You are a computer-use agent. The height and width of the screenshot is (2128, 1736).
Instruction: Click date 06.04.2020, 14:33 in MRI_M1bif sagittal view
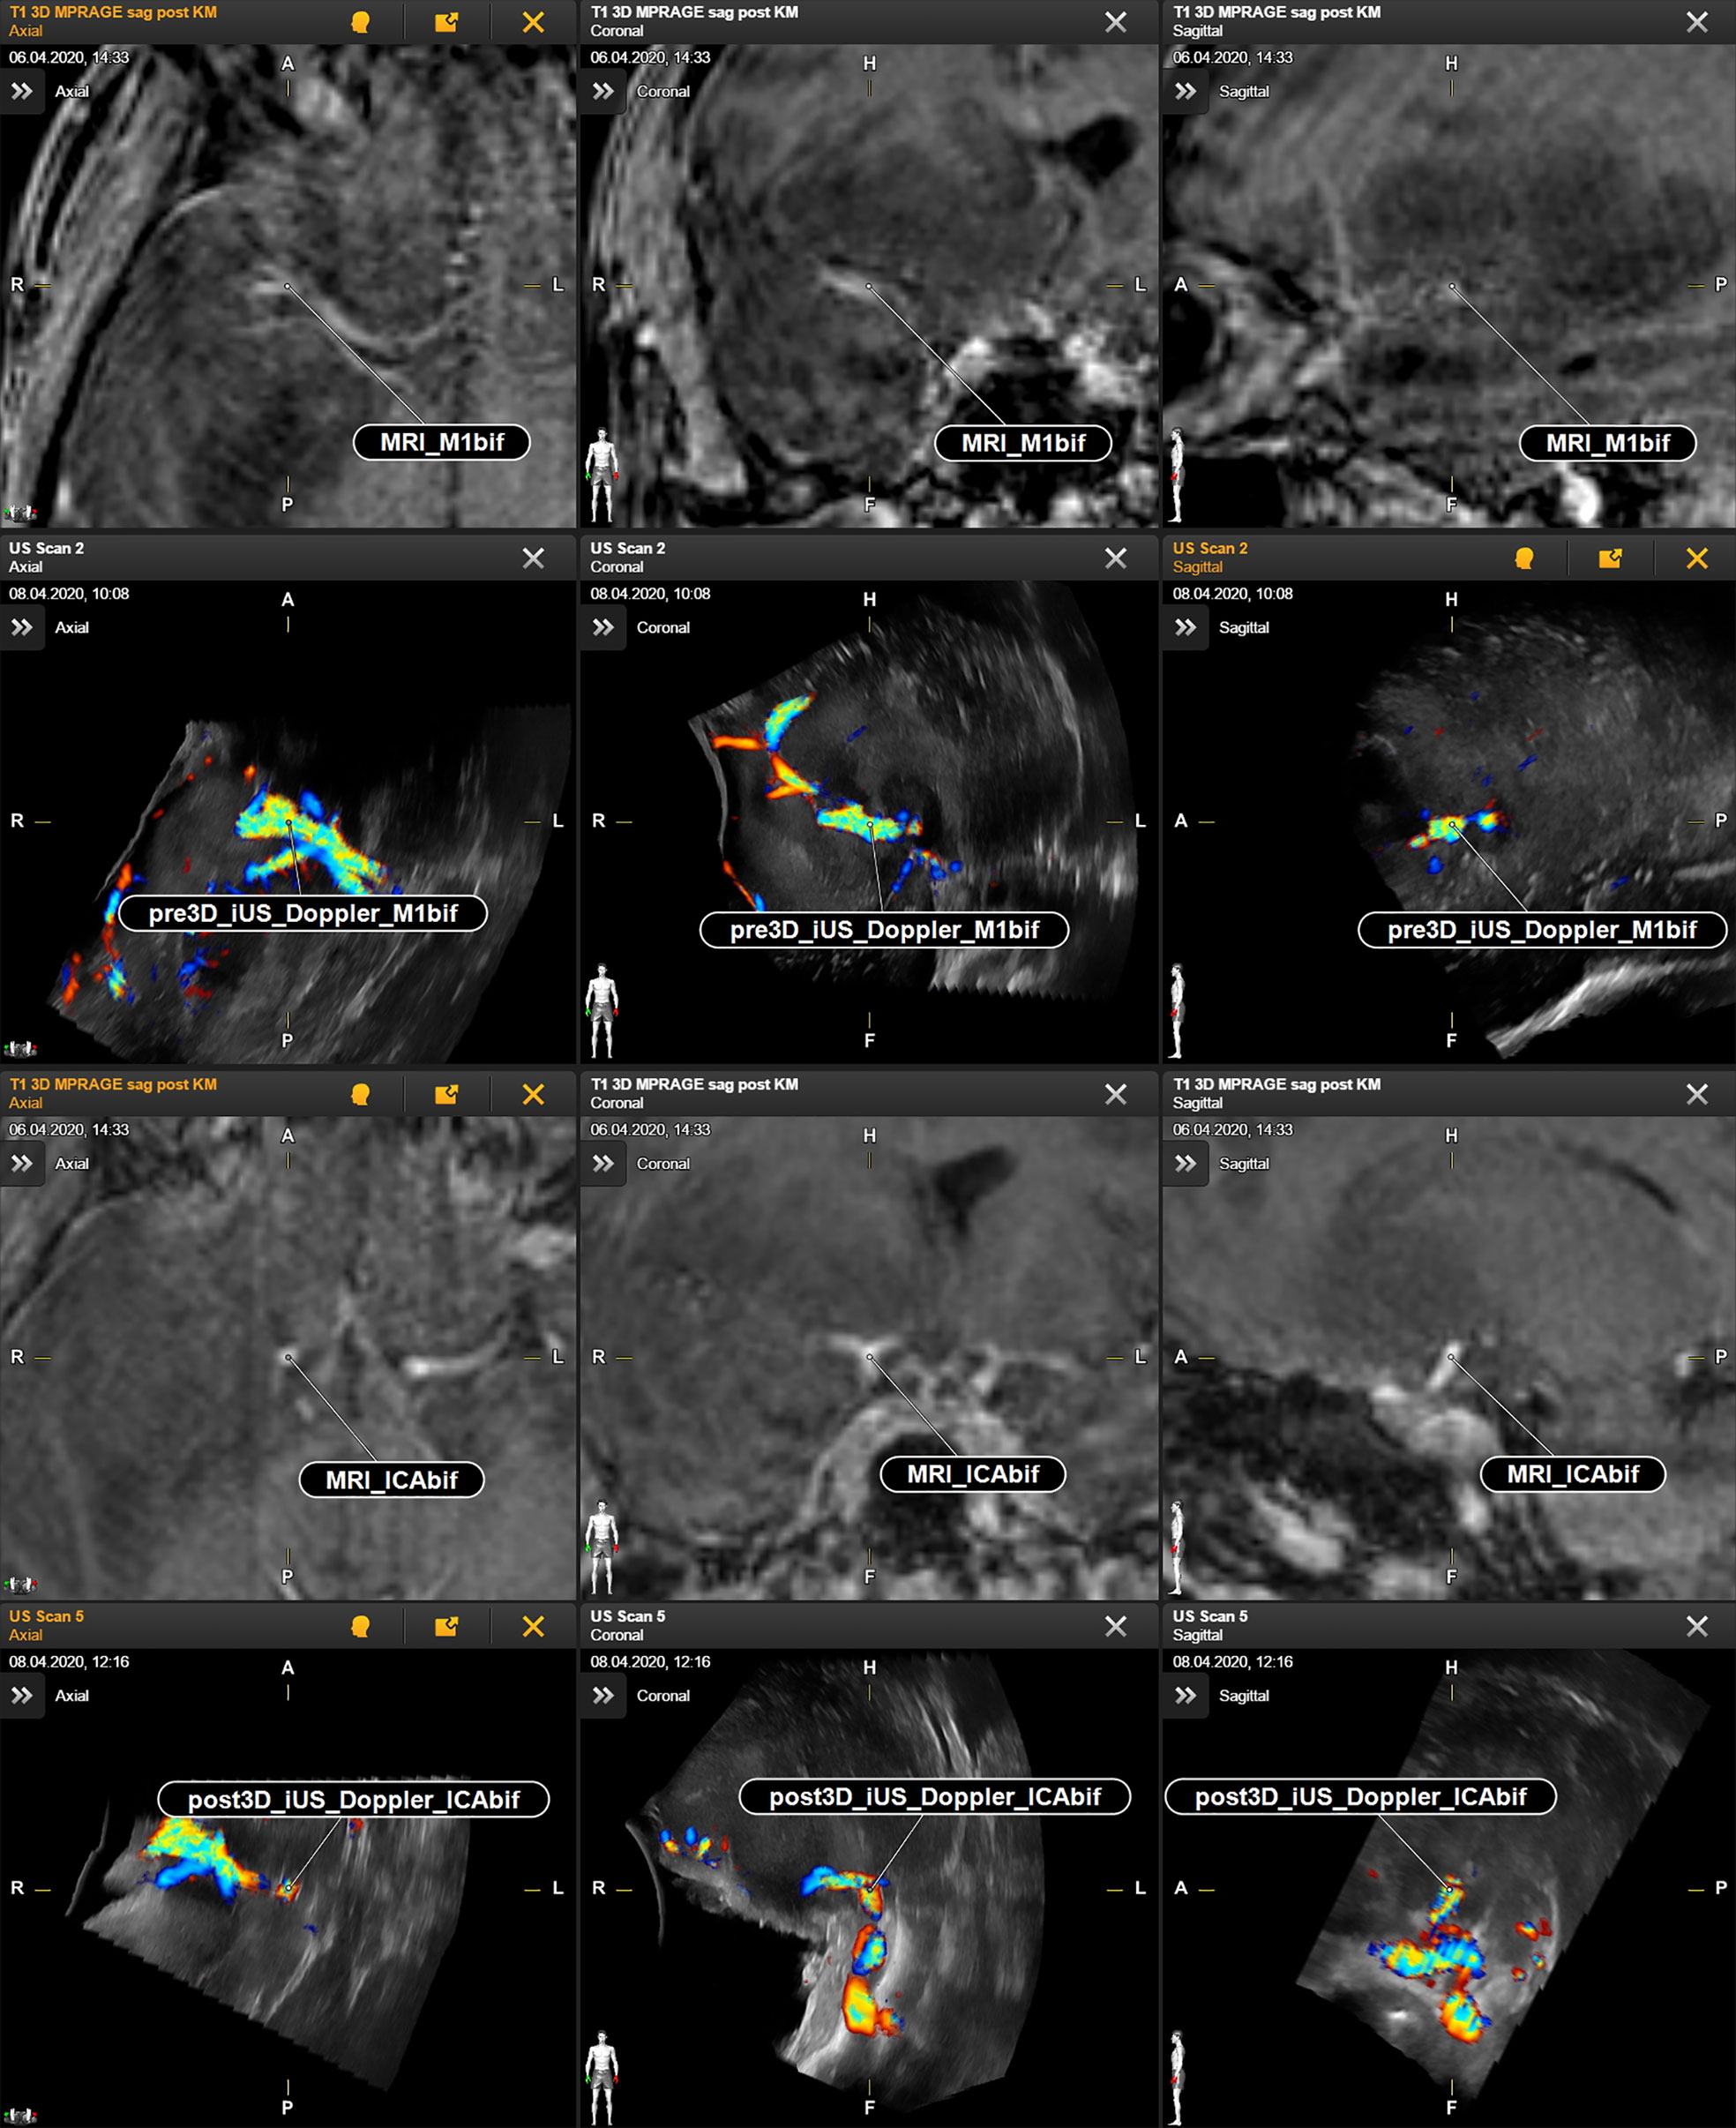click(x=1232, y=58)
